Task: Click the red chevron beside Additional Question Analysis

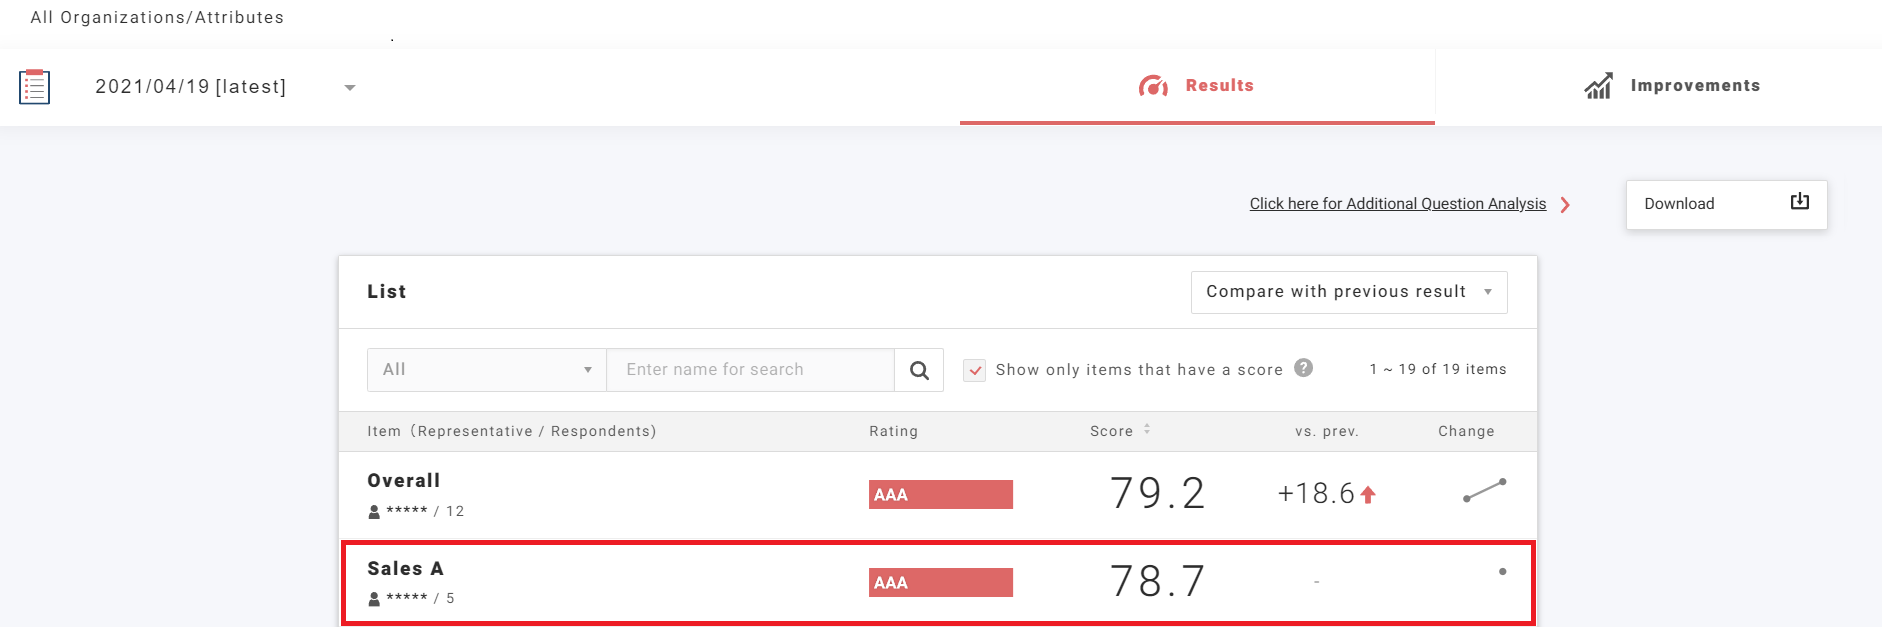Action: (1565, 205)
